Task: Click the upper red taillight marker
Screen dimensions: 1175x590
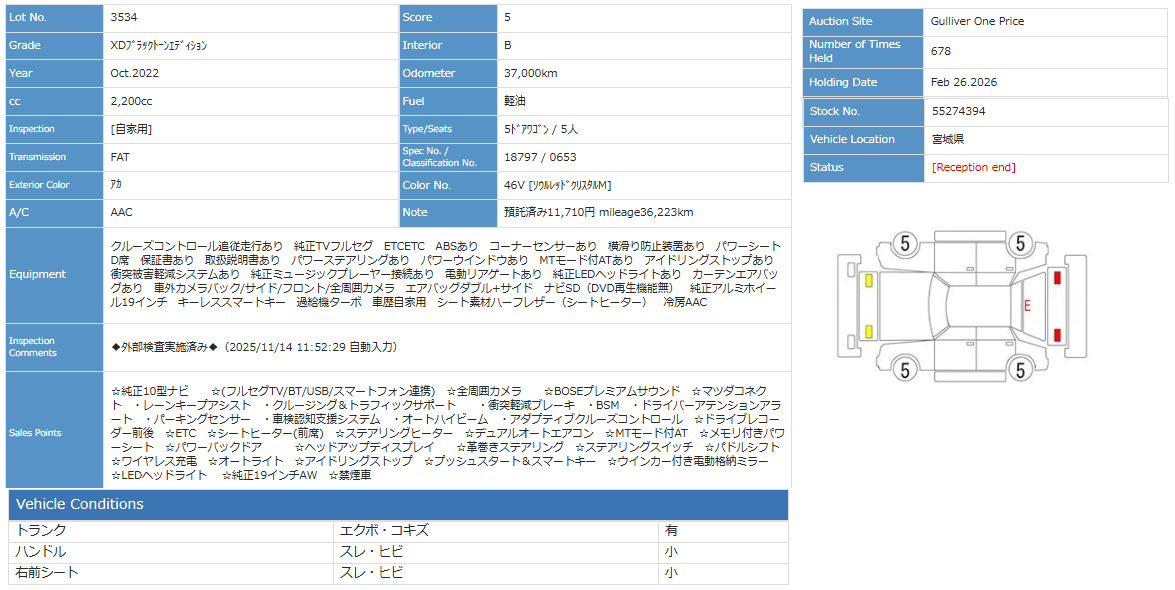Action: tap(1056, 278)
